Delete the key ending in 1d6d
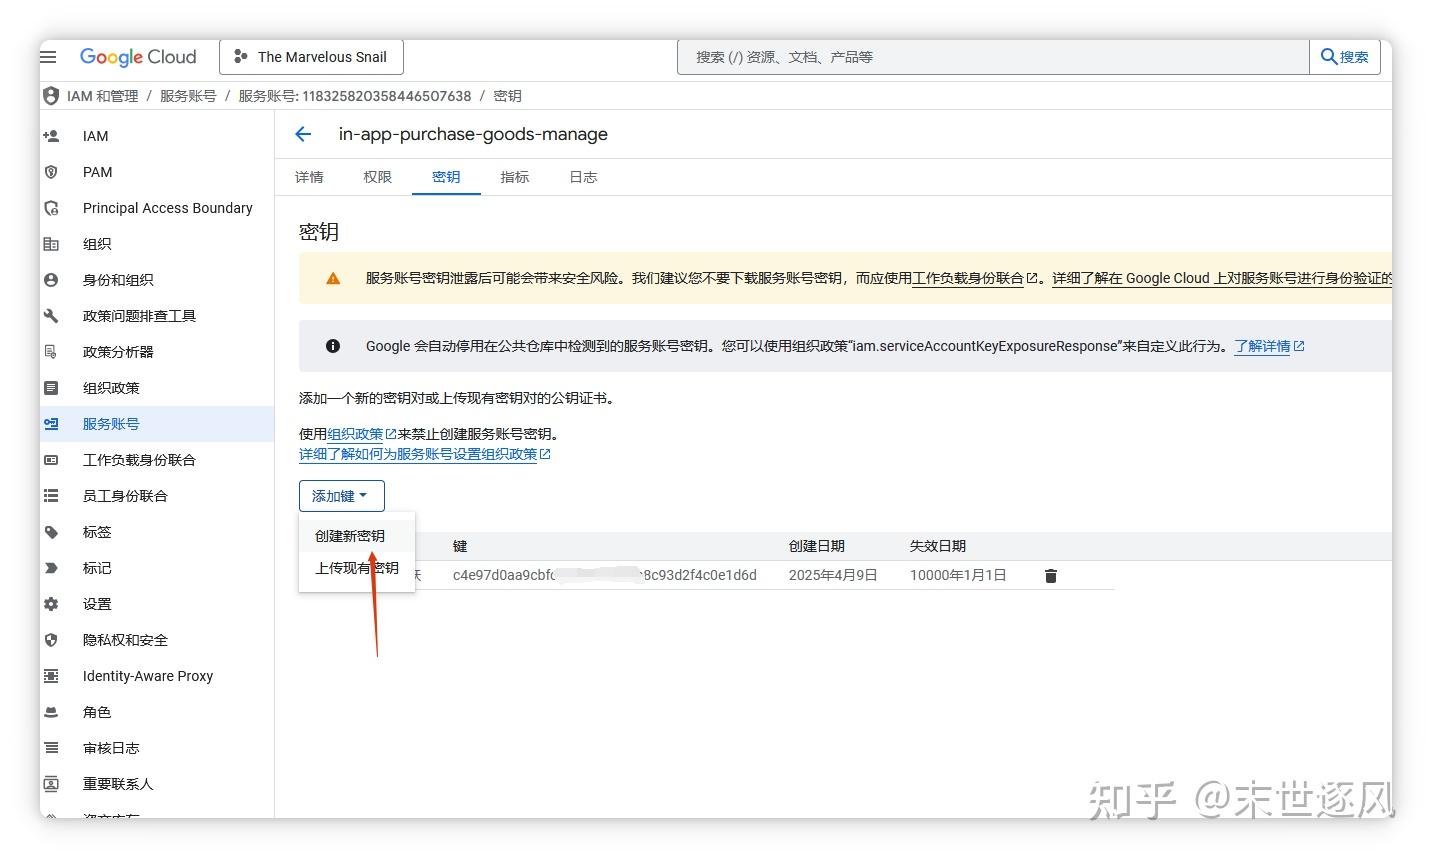 [1049, 574]
